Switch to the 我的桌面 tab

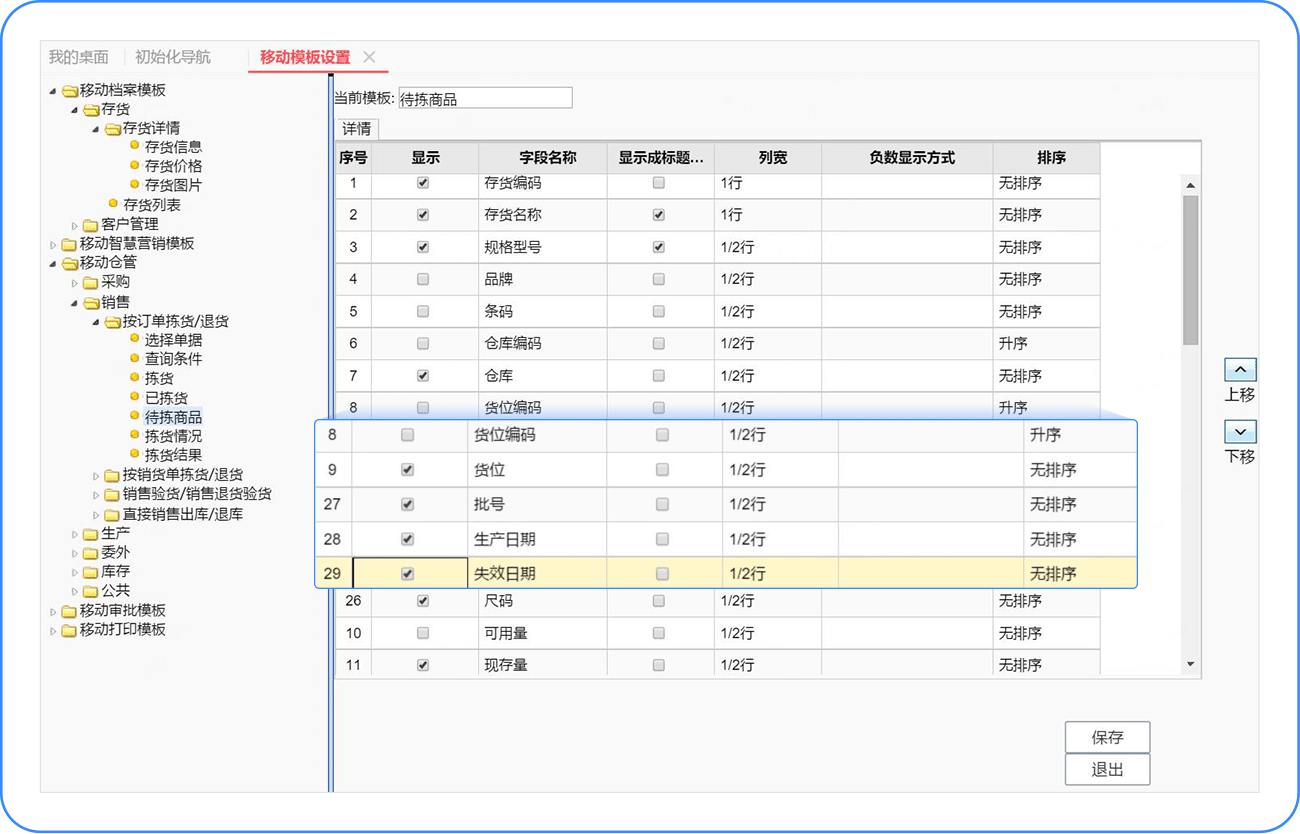point(78,57)
